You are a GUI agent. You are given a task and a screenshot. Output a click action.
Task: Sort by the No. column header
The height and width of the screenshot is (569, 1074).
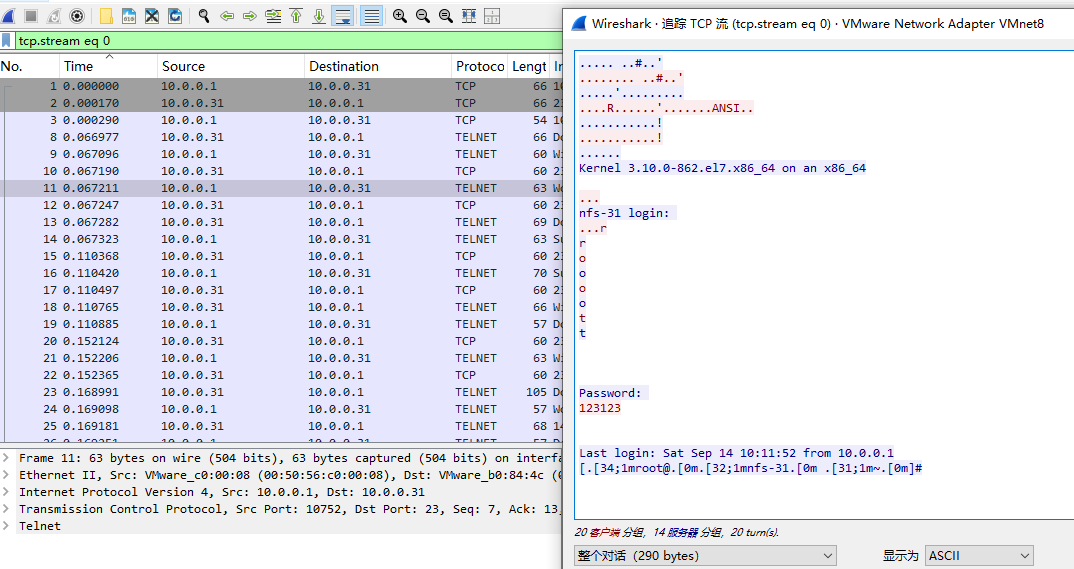(x=29, y=66)
